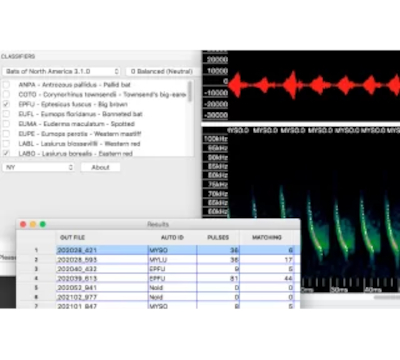The width and height of the screenshot is (400, 360).
Task: Click the 100kHz frequency axis label
Action: (216, 139)
